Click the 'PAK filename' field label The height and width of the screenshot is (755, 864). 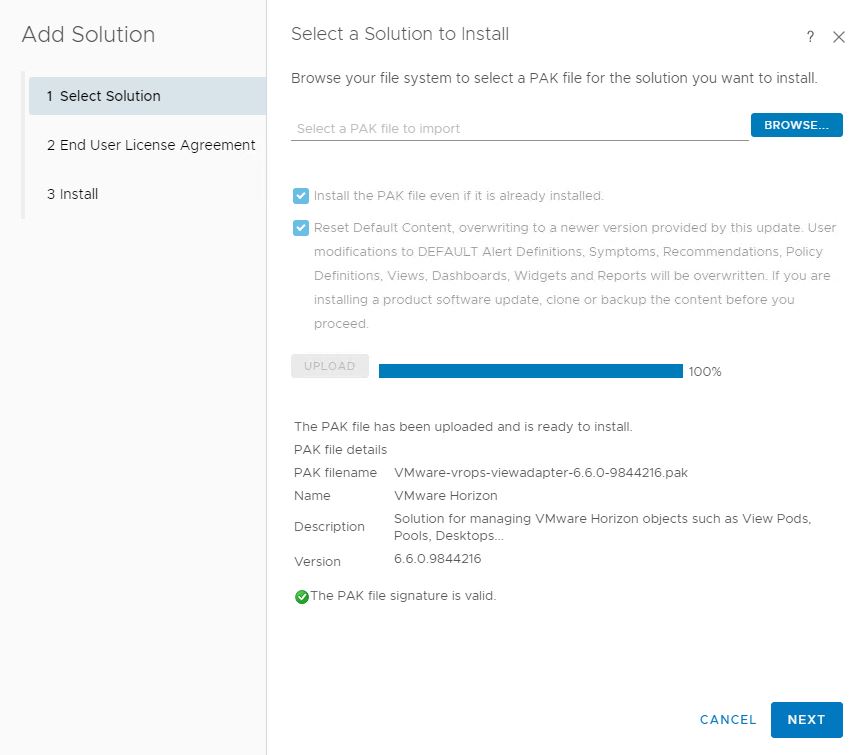coord(336,473)
